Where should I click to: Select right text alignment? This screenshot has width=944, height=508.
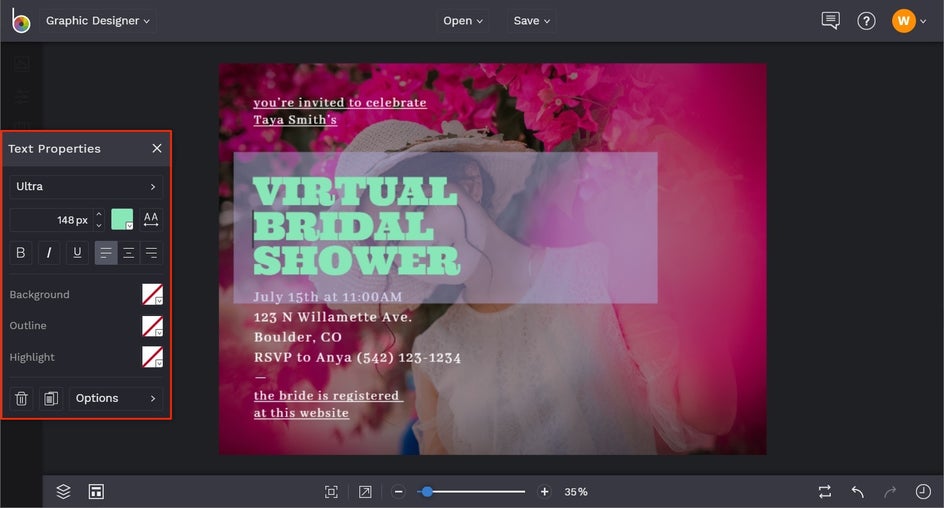152,253
